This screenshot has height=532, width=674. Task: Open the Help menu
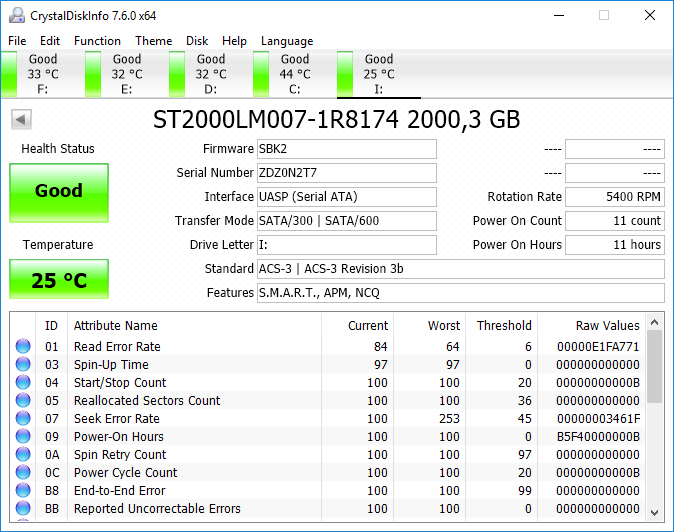(x=234, y=41)
